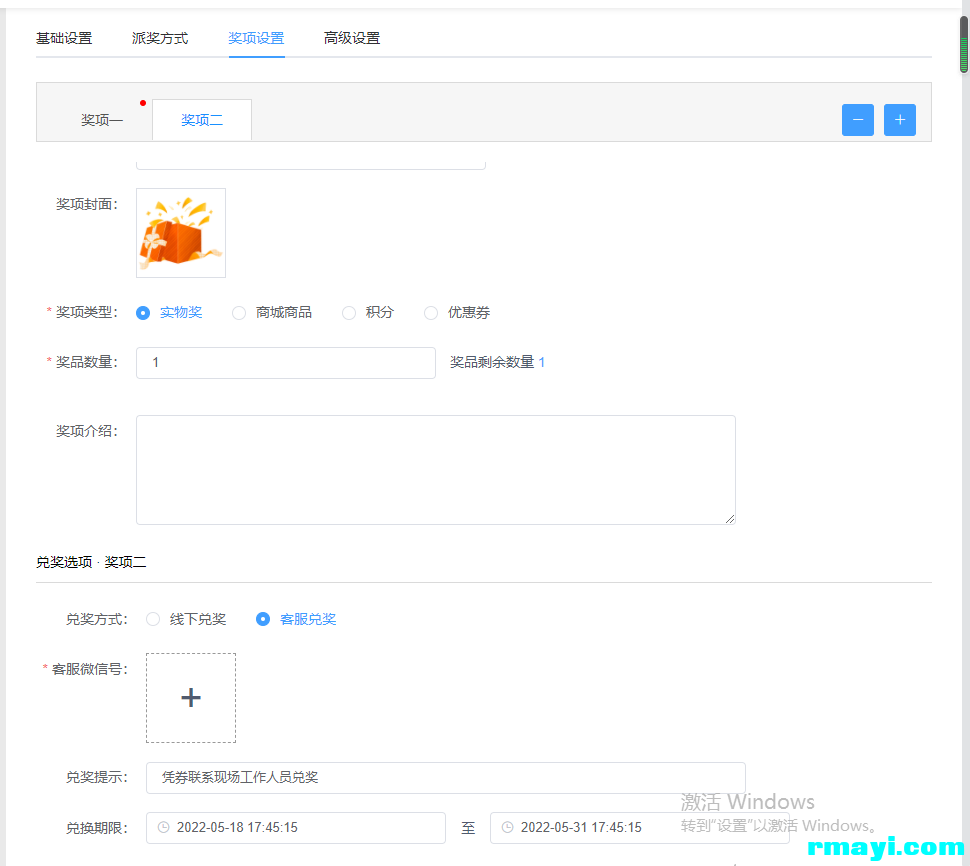
Task: Choose 积分 as prize type
Action: [349, 313]
